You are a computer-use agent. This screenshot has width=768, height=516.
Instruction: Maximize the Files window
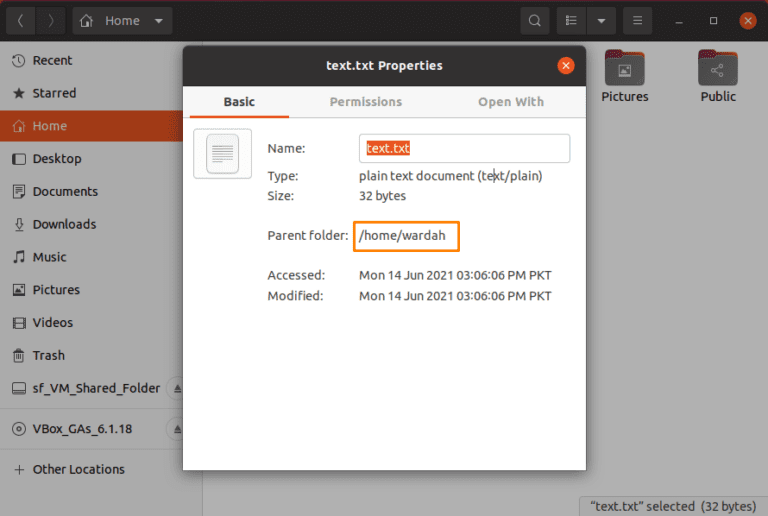[x=713, y=21]
